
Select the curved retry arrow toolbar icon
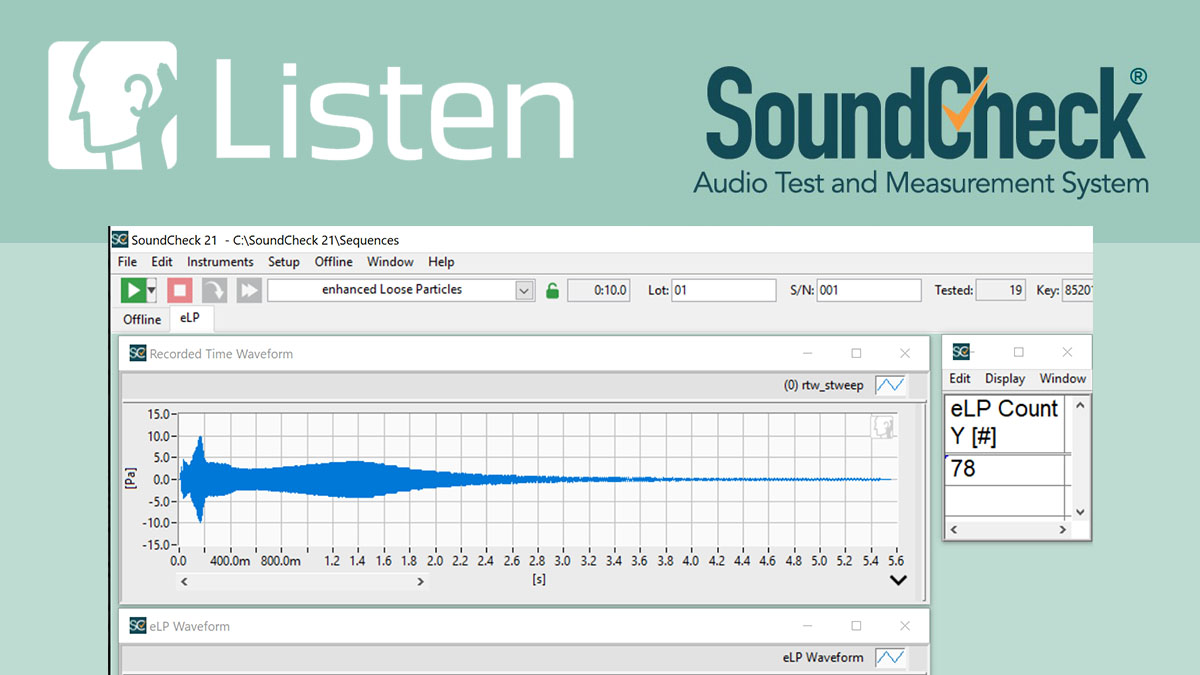click(x=212, y=289)
